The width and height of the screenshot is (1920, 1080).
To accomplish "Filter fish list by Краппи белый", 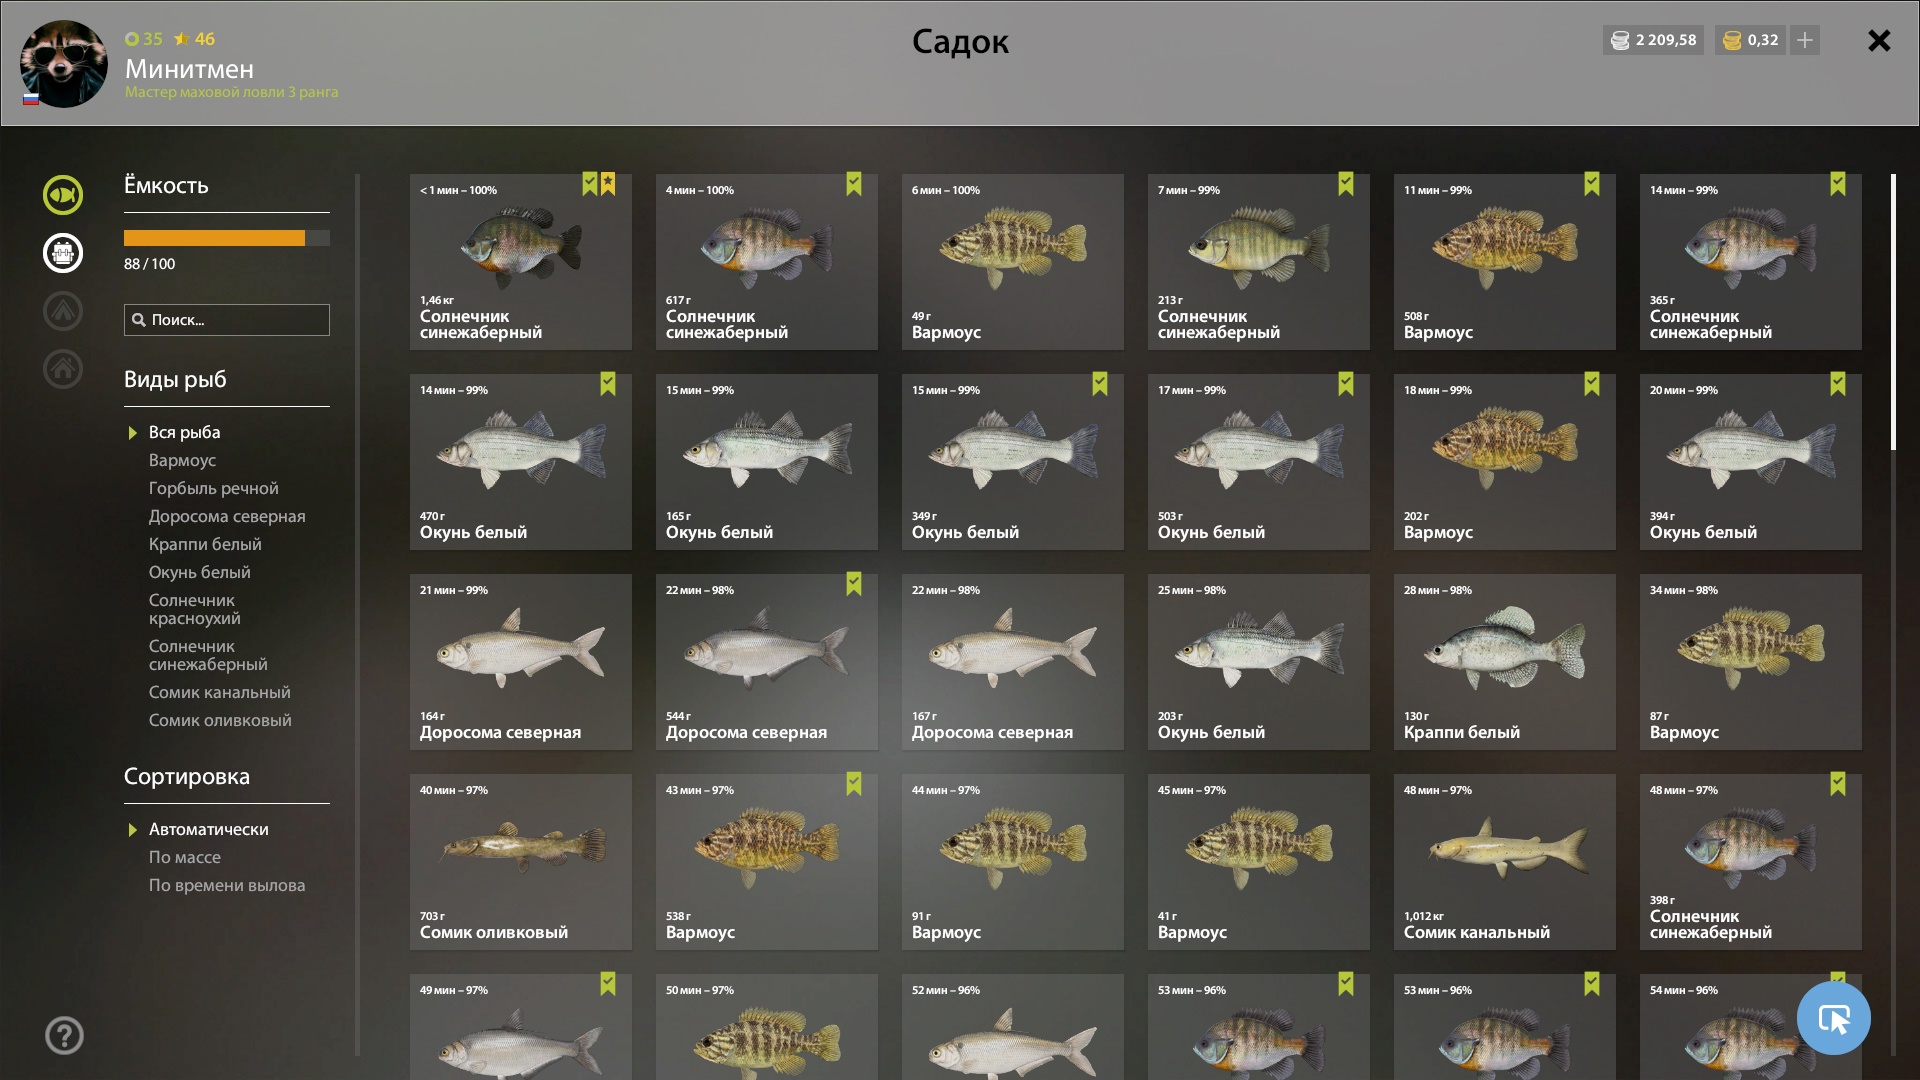I will 205,544.
